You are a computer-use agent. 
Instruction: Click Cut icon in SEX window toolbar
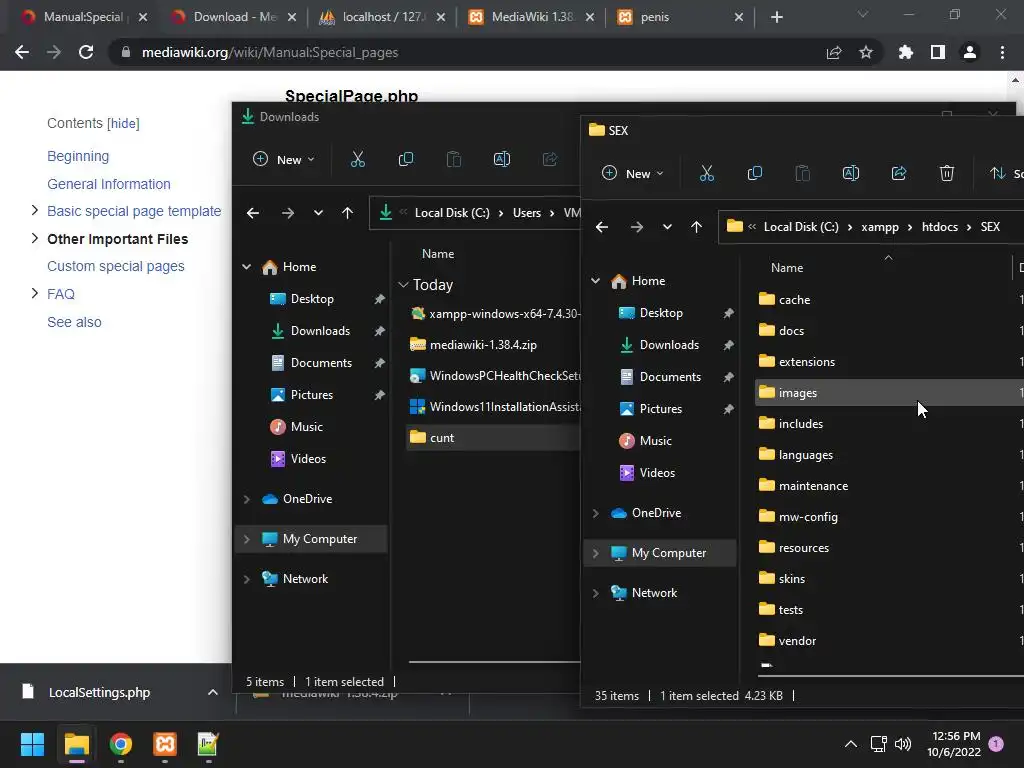(707, 173)
